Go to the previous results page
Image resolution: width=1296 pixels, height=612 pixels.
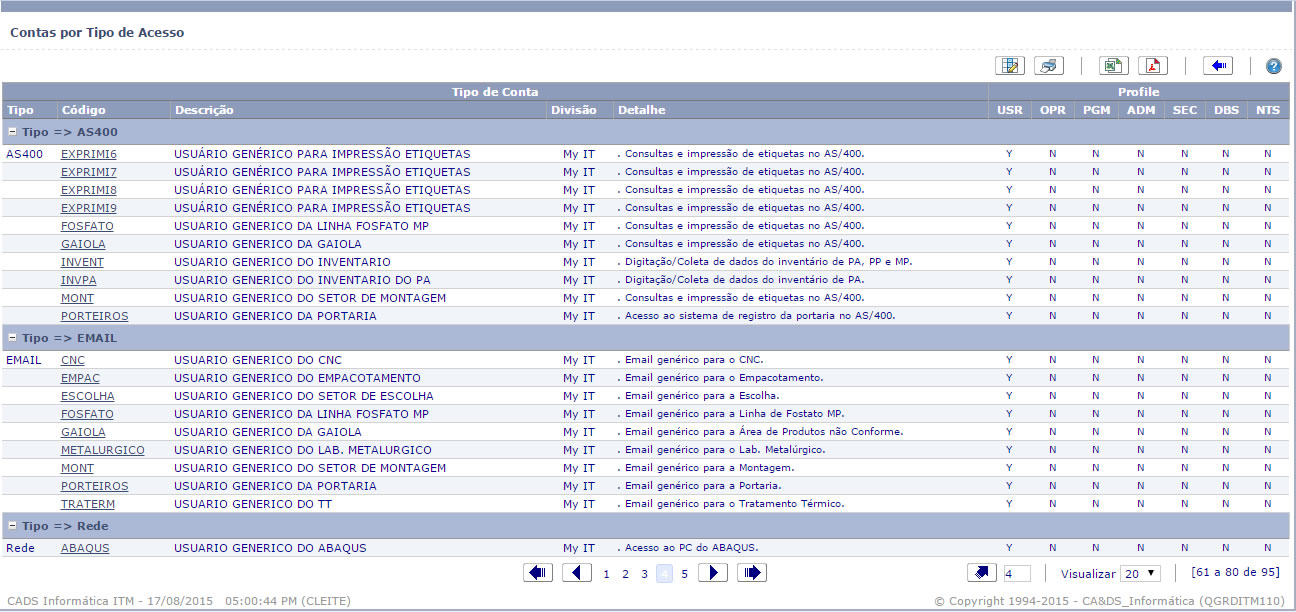click(x=576, y=573)
